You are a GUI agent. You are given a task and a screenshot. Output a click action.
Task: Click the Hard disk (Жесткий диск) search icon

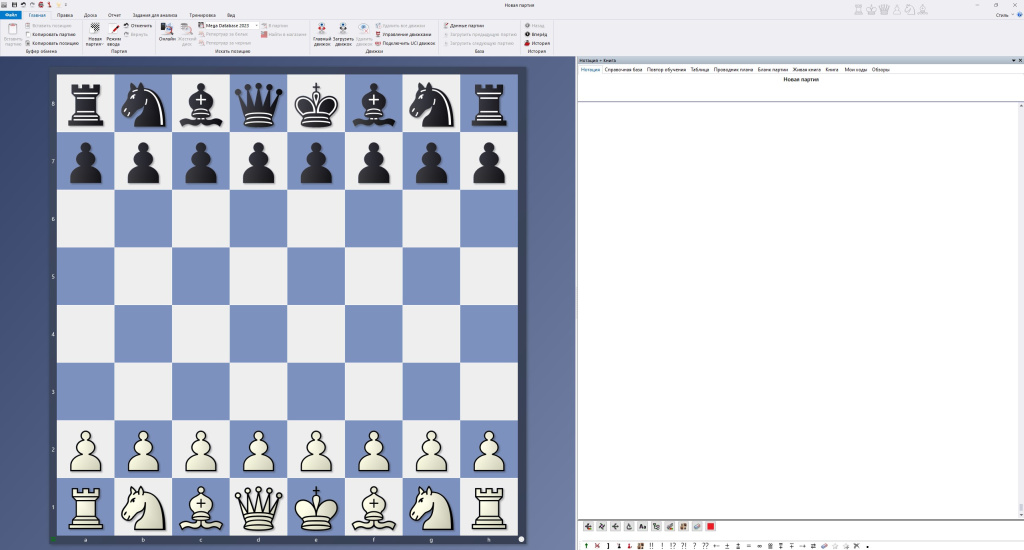pyautogui.click(x=187, y=29)
